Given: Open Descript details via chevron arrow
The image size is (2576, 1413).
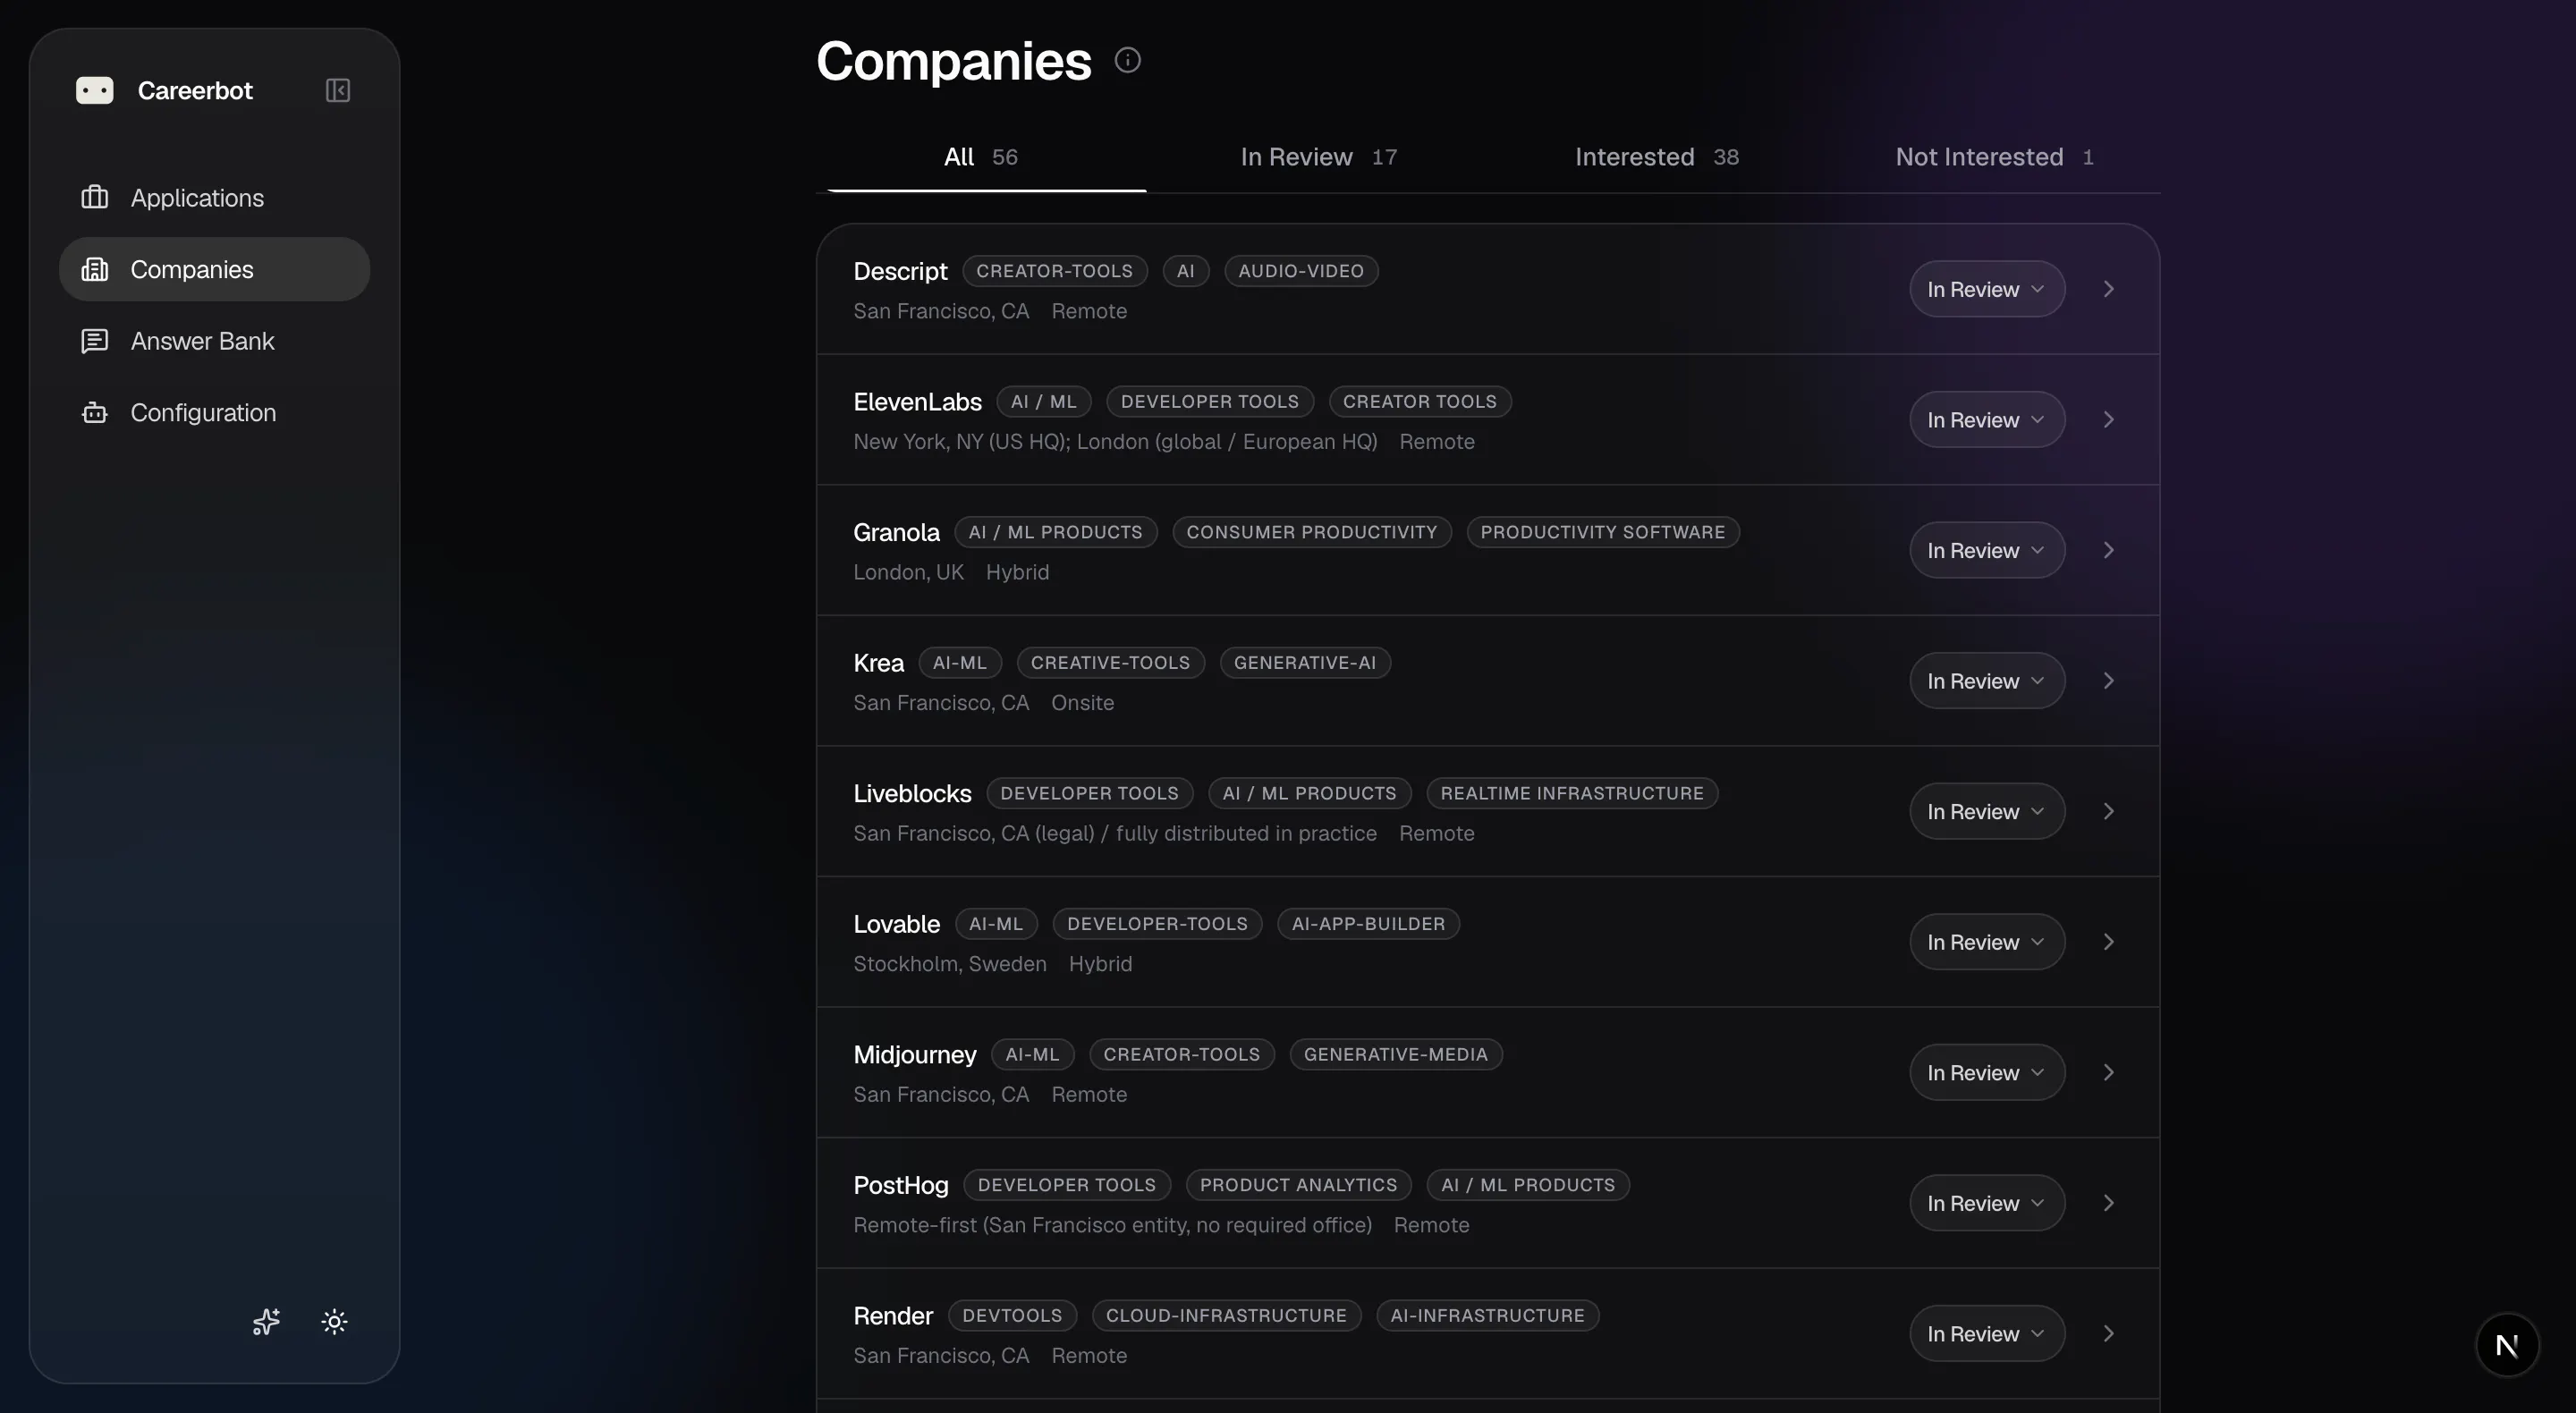Looking at the screenshot, I should click(x=2109, y=289).
